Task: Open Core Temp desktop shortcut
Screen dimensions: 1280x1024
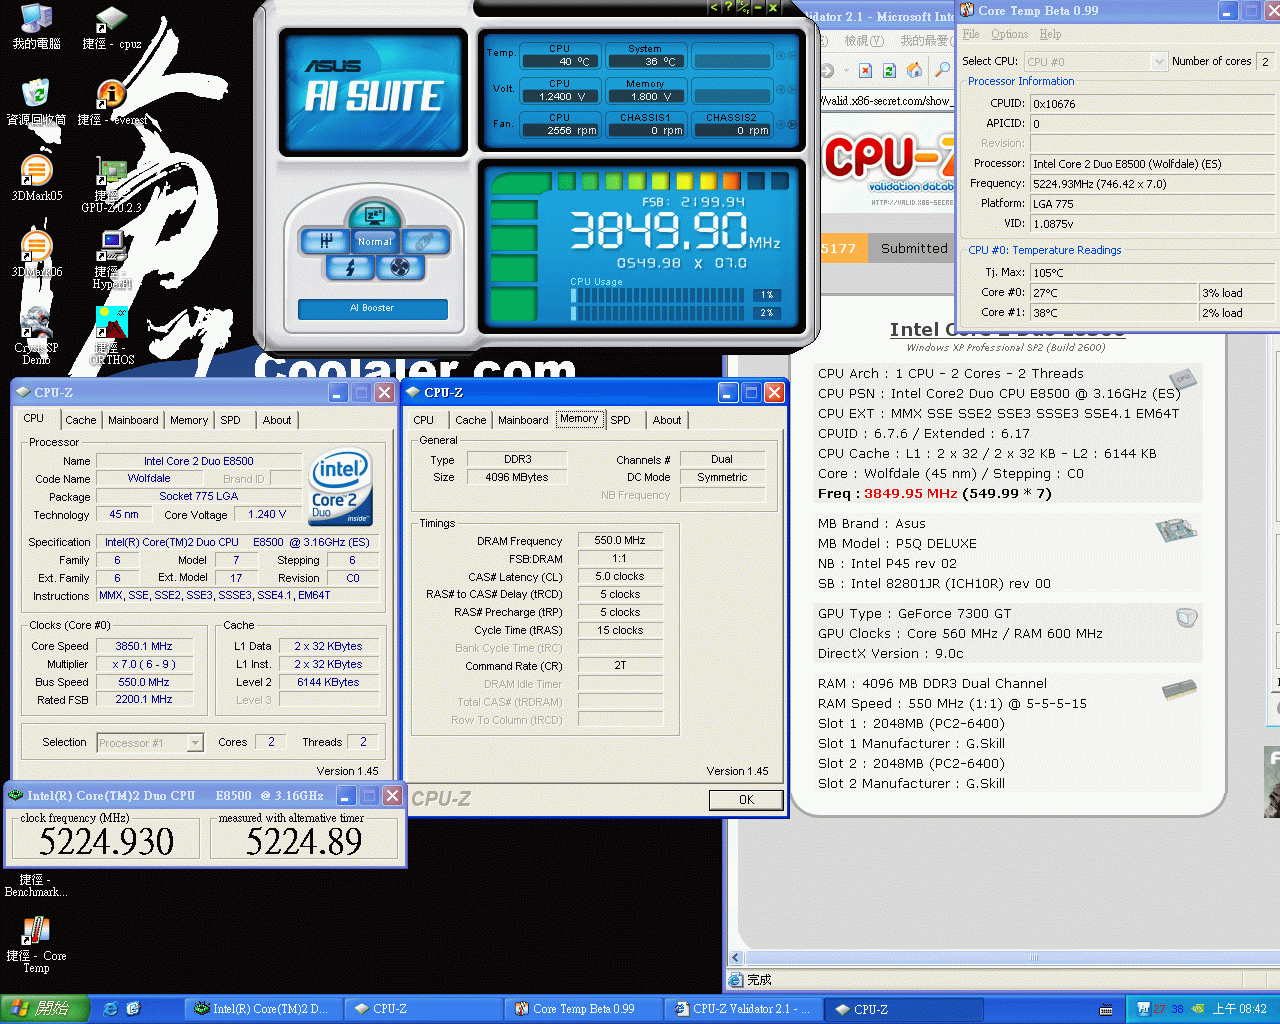Action: (x=36, y=945)
